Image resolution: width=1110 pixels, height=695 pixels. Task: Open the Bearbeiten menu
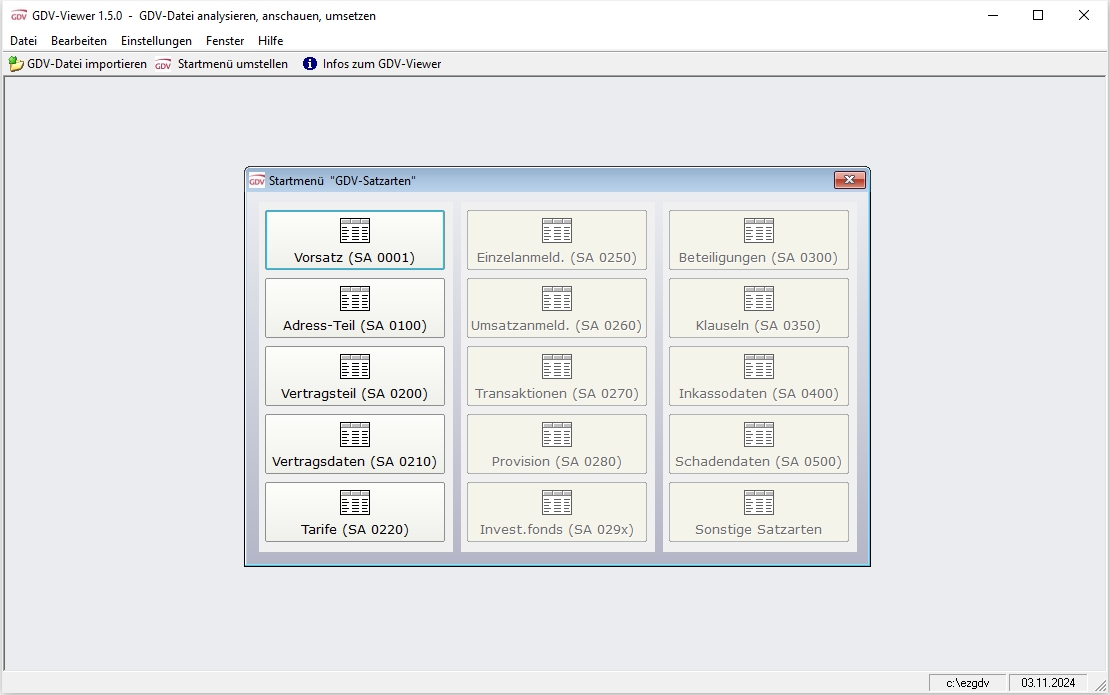click(x=79, y=41)
